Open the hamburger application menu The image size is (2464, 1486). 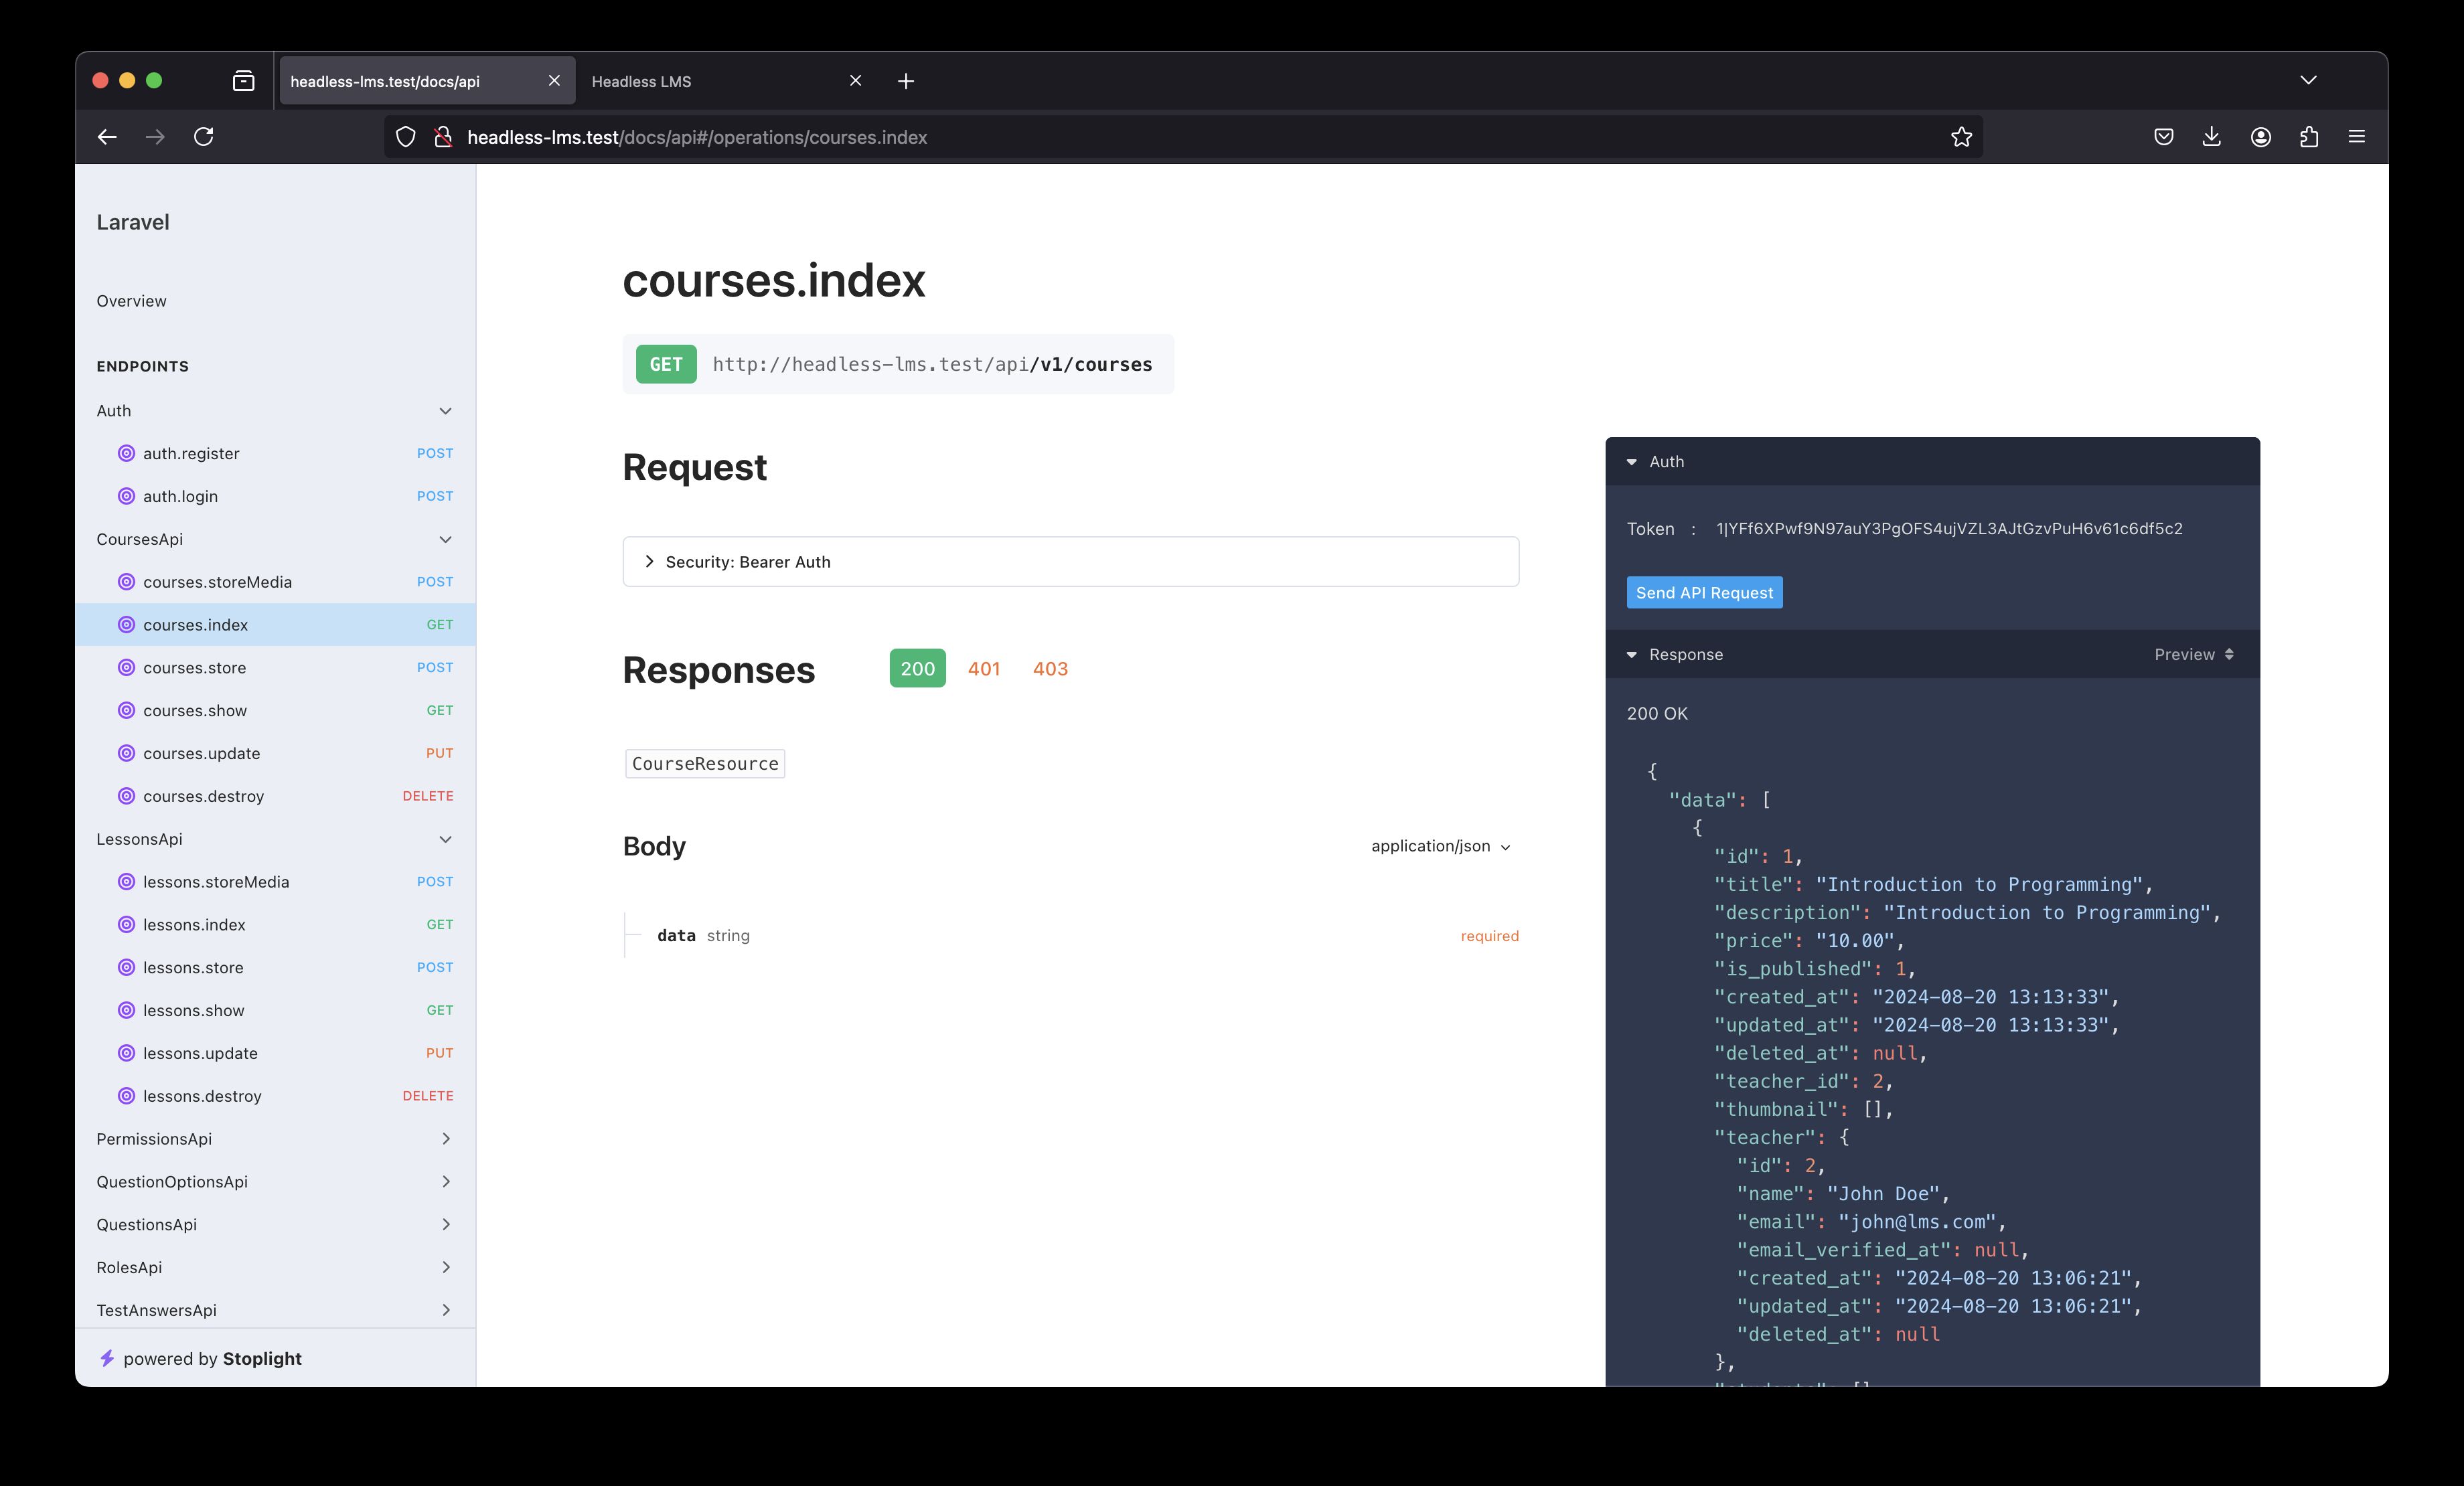(x=2357, y=137)
